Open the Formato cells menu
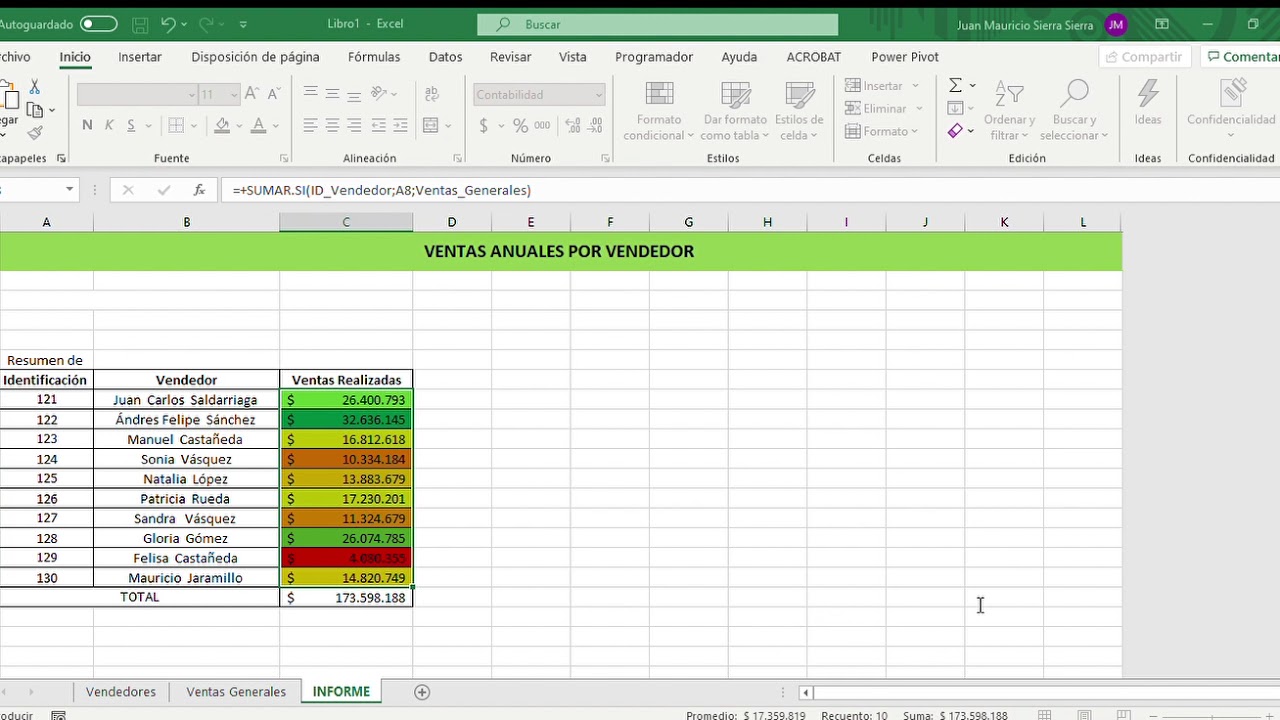The height and width of the screenshot is (720, 1280). pos(881,131)
